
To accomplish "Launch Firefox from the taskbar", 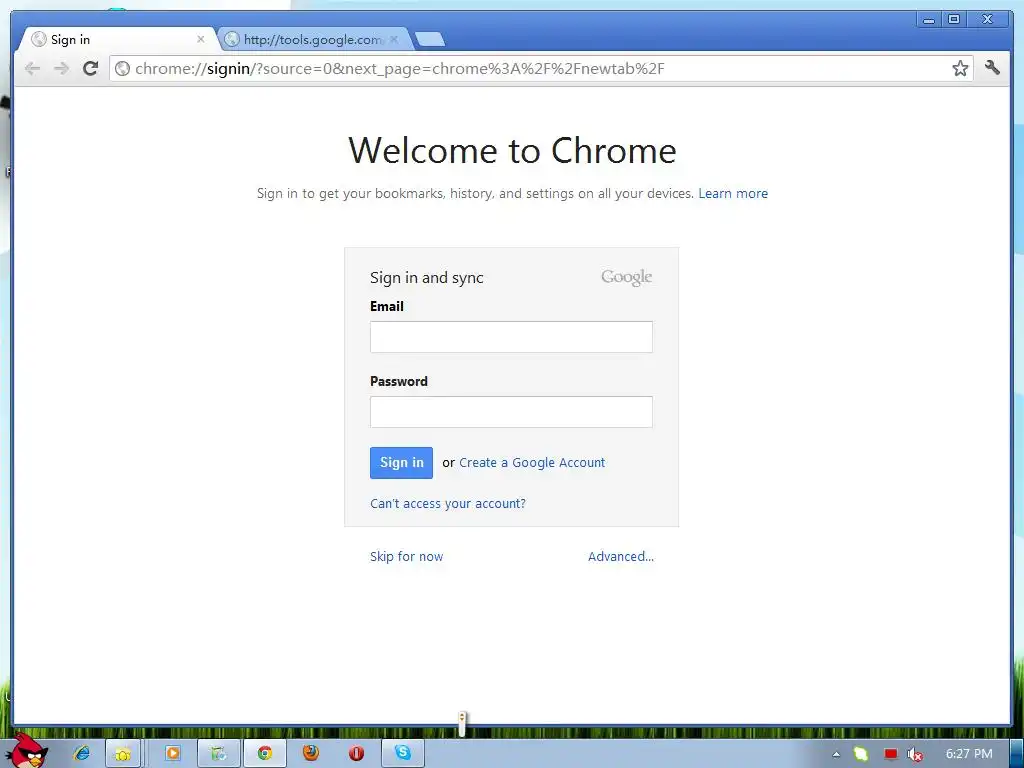I will (311, 753).
